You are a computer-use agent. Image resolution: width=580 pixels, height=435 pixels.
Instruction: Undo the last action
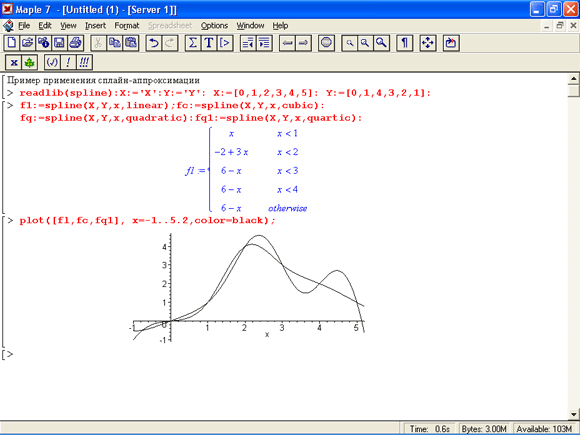(x=154, y=43)
